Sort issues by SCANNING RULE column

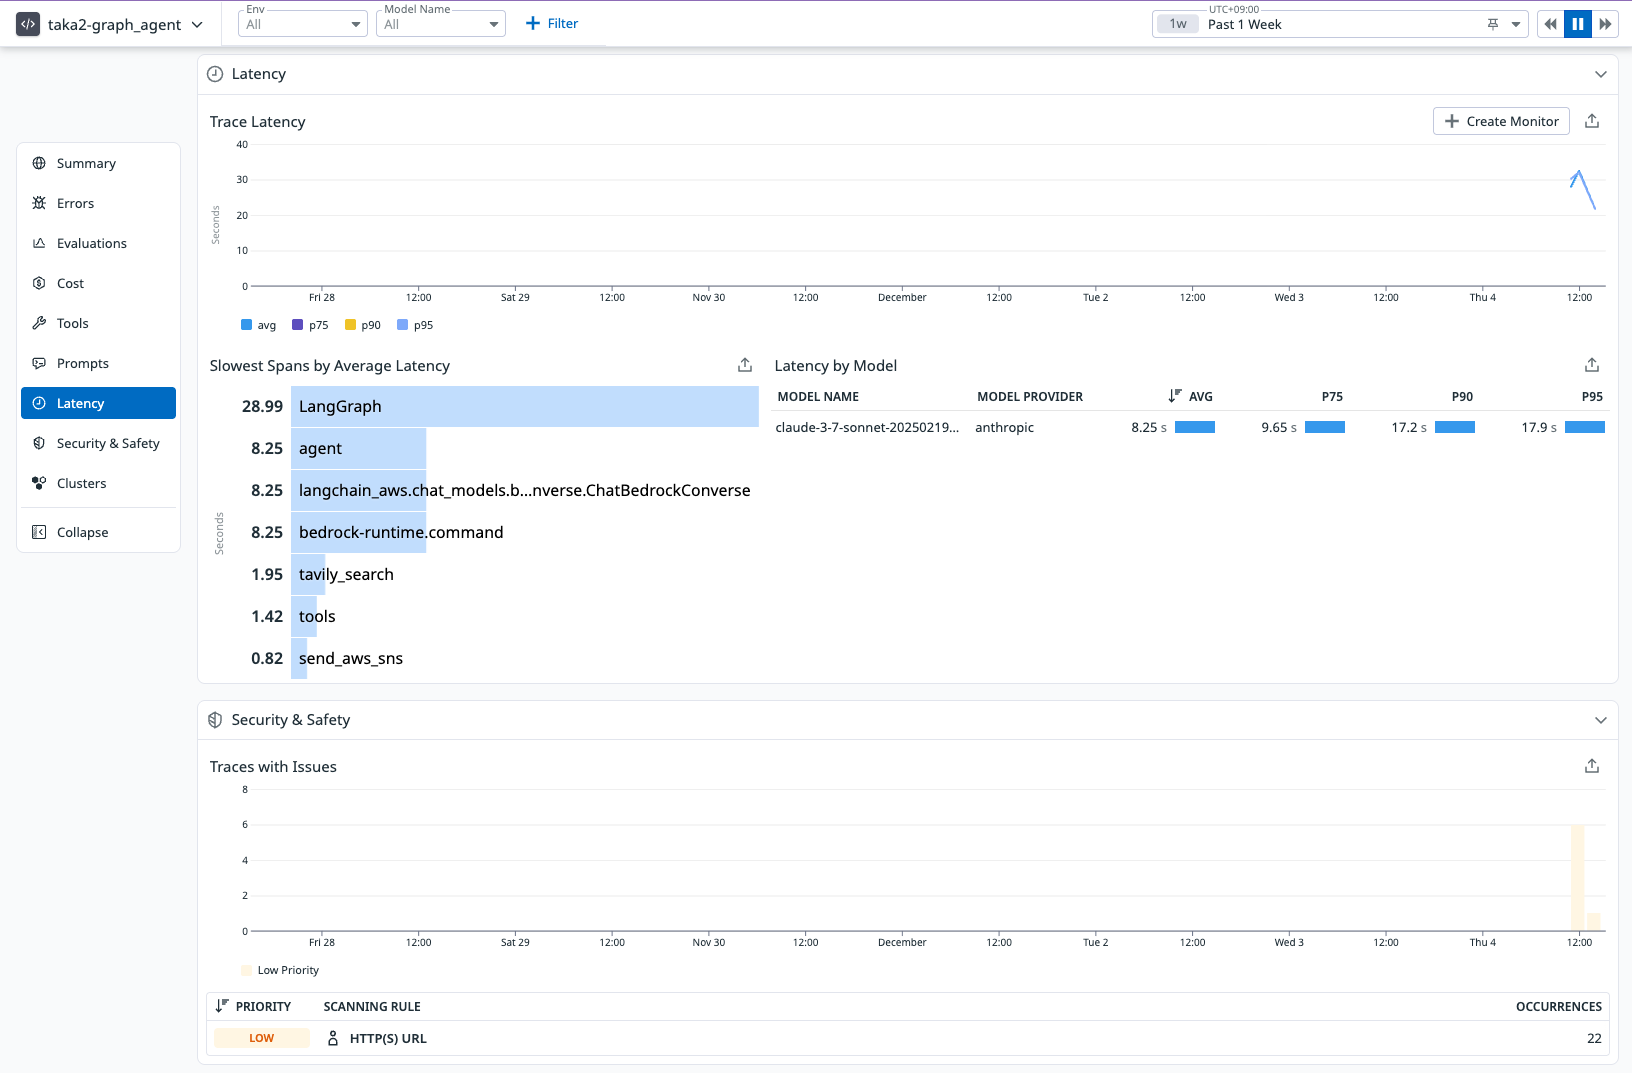coord(372,1007)
